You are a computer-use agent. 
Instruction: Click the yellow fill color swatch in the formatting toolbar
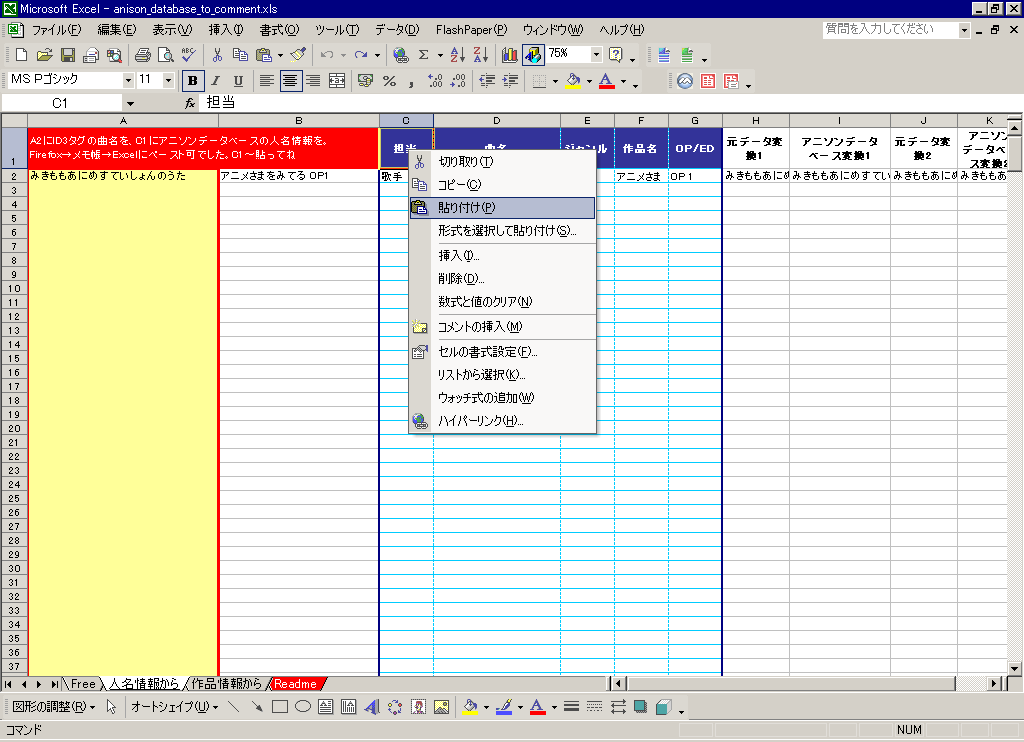tap(573, 81)
